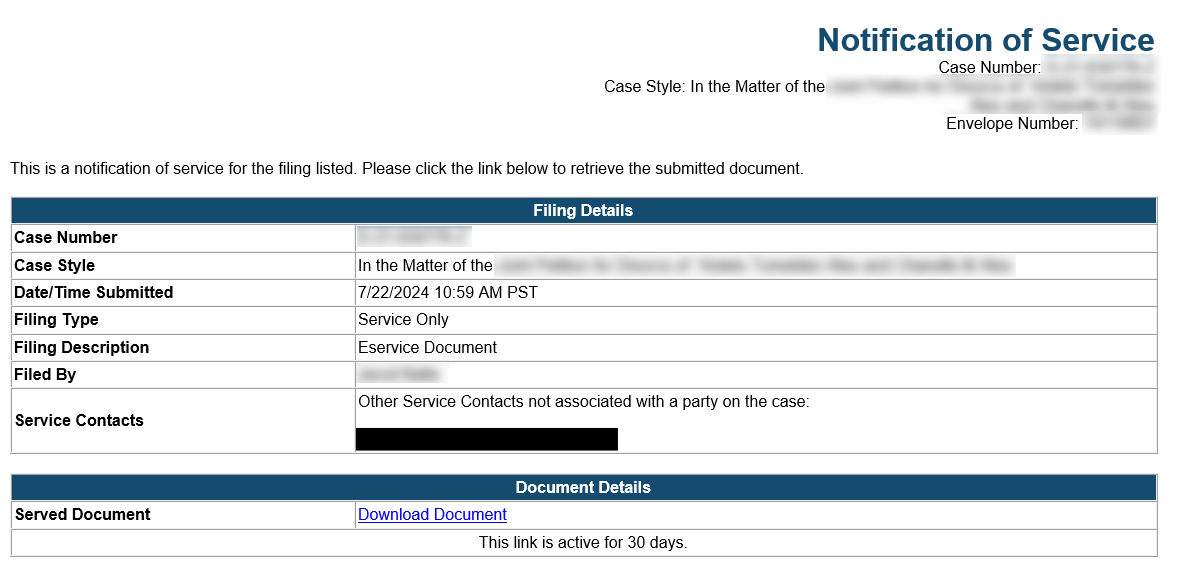Click the Filed By row label

pos(45,375)
